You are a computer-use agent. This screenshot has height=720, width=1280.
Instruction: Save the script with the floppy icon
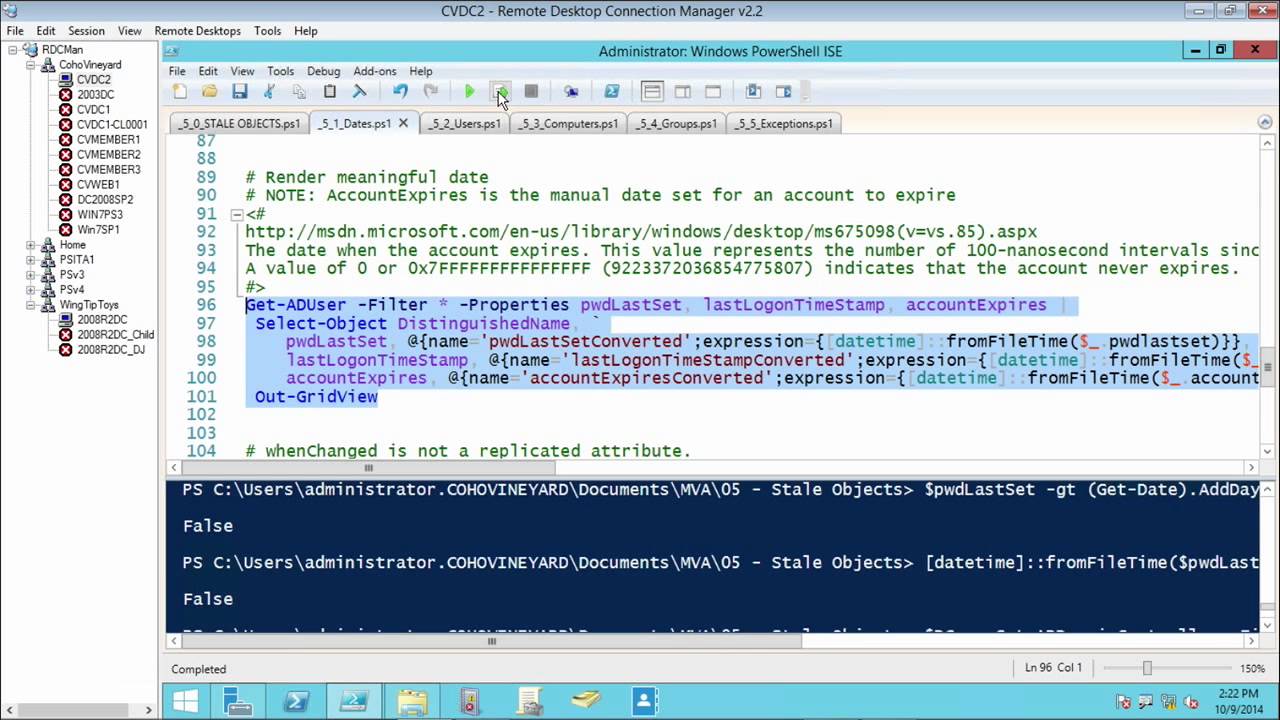click(240, 92)
